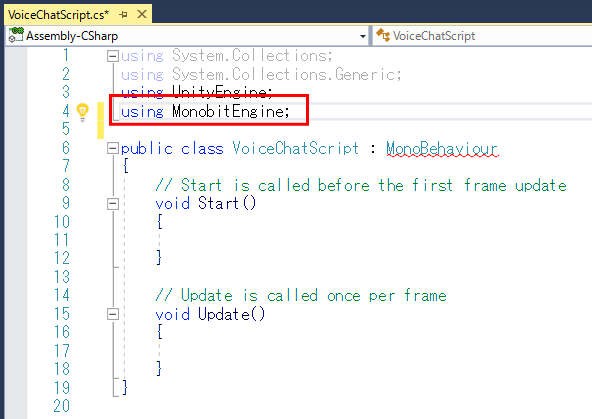The width and height of the screenshot is (592, 419).
Task: Pin the VoiceChatScript.cs tab
Action: coord(123,15)
